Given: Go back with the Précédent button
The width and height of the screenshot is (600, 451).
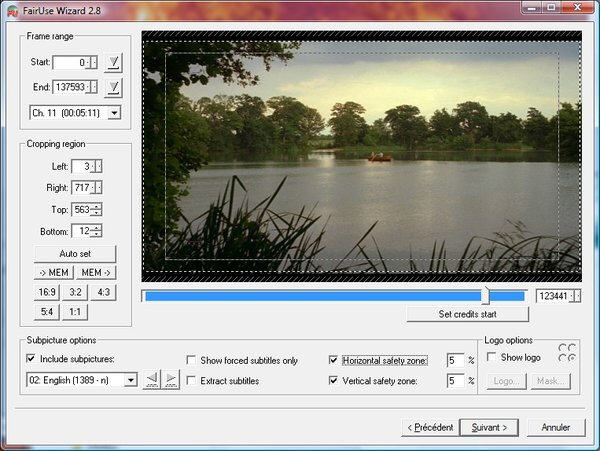Looking at the screenshot, I should (x=429, y=427).
